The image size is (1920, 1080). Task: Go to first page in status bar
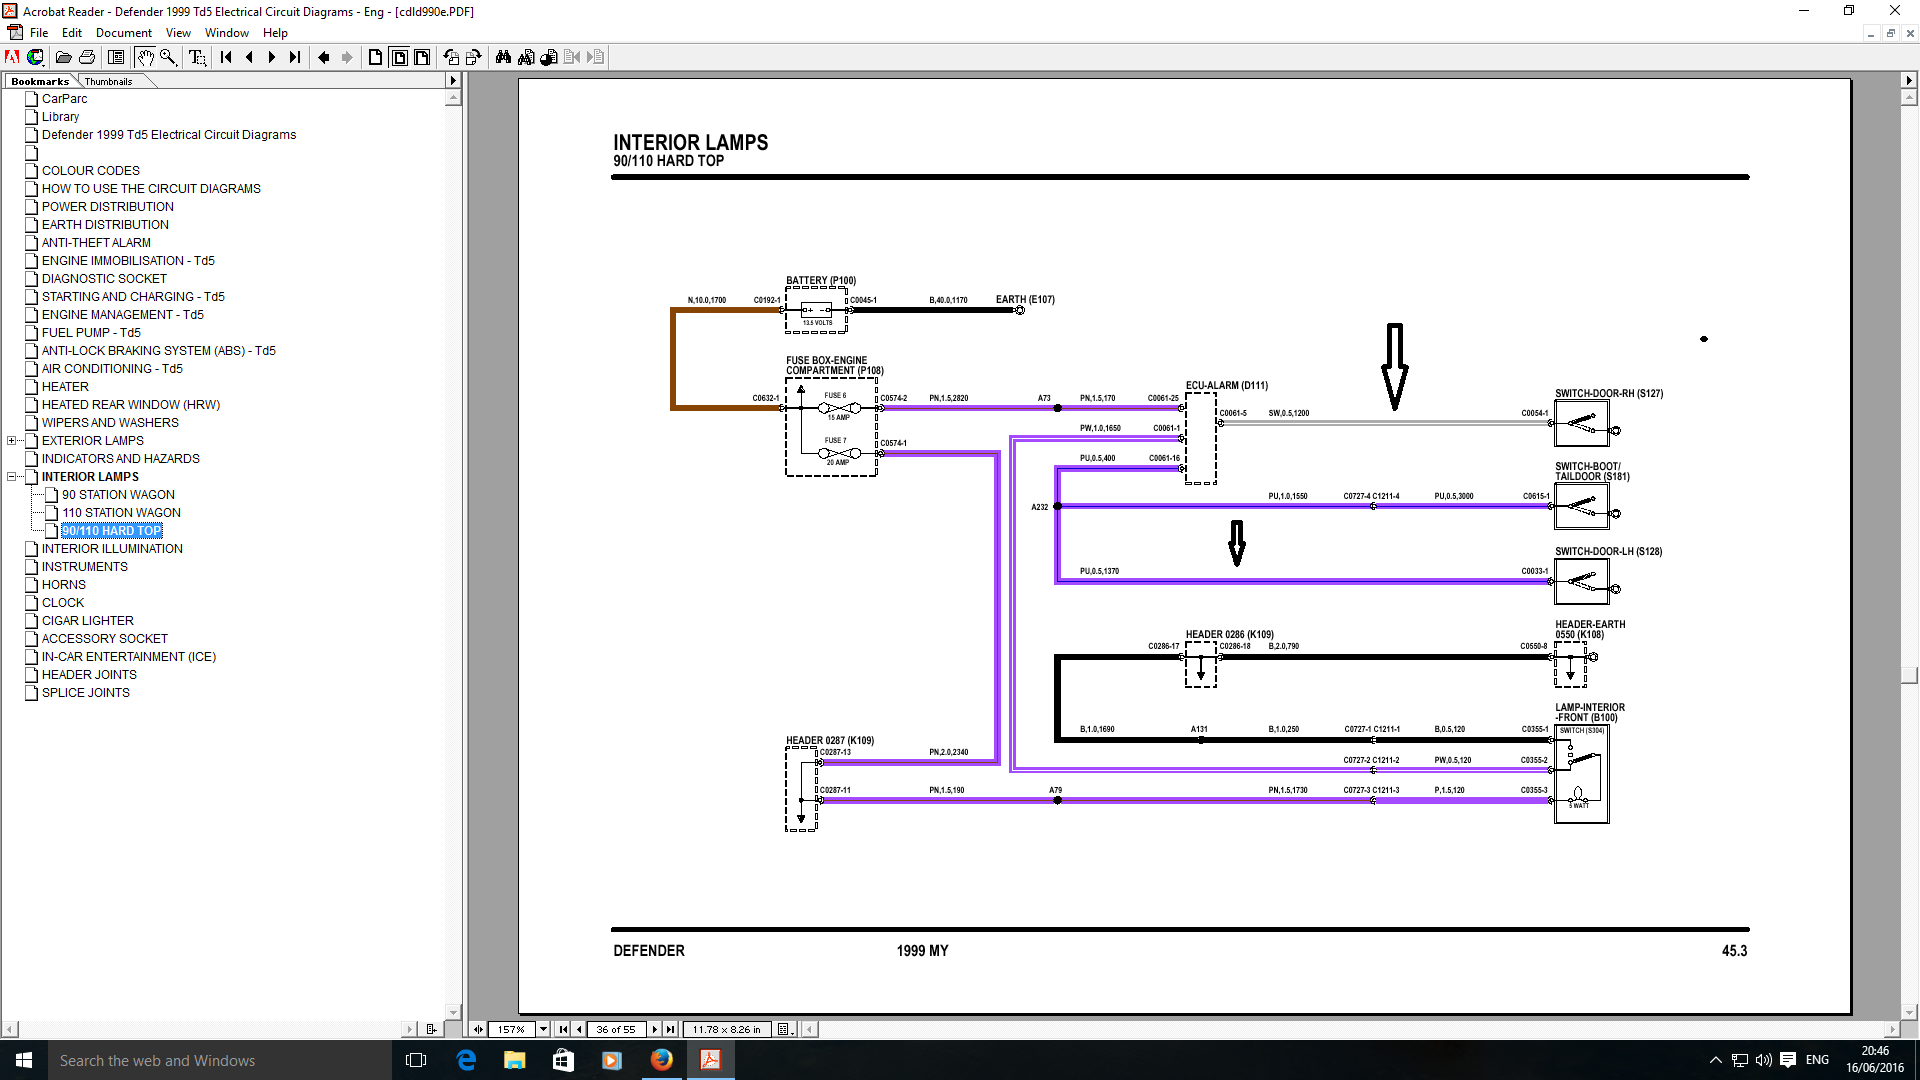click(563, 1029)
